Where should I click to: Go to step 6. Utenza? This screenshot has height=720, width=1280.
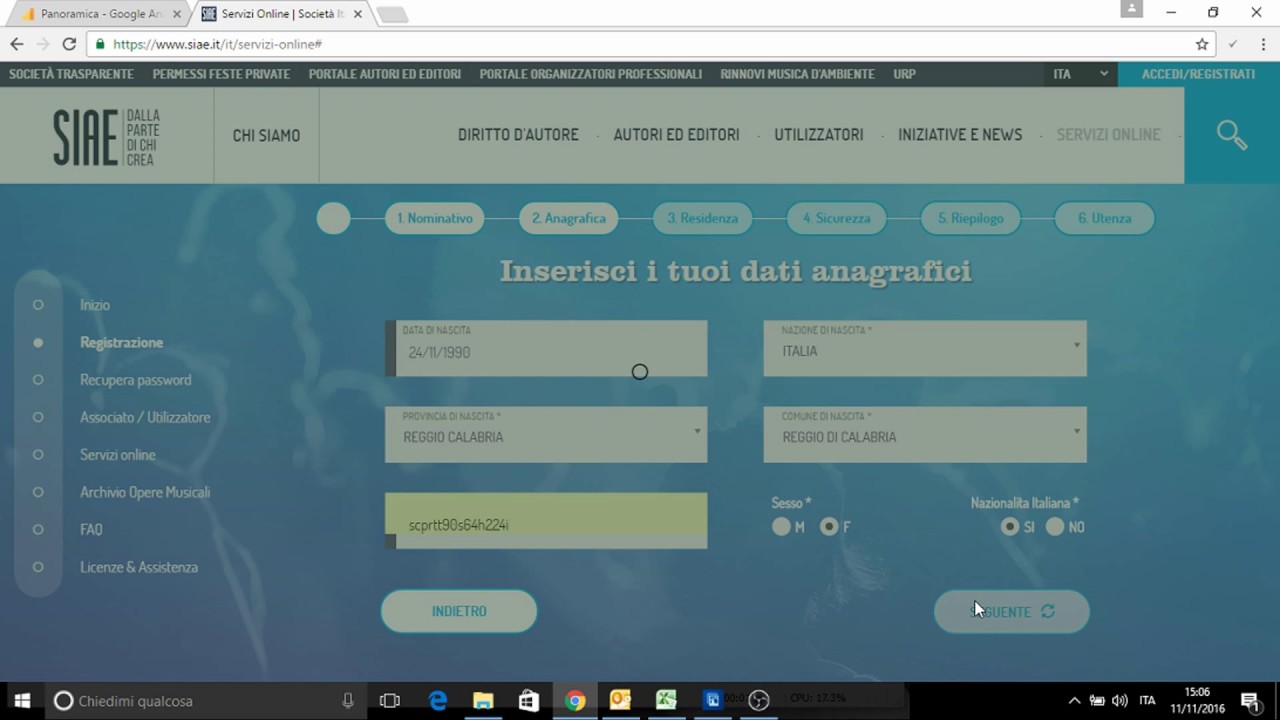click(x=1105, y=218)
